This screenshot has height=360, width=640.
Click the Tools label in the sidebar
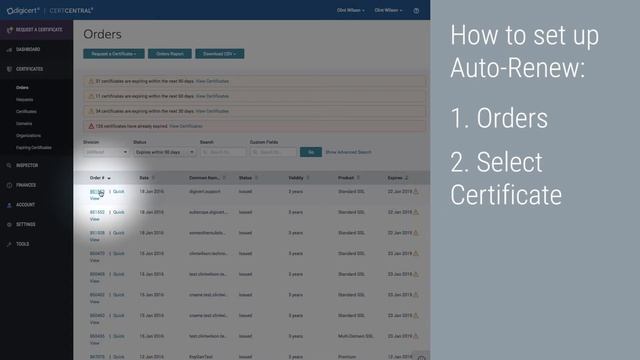pos(22,244)
